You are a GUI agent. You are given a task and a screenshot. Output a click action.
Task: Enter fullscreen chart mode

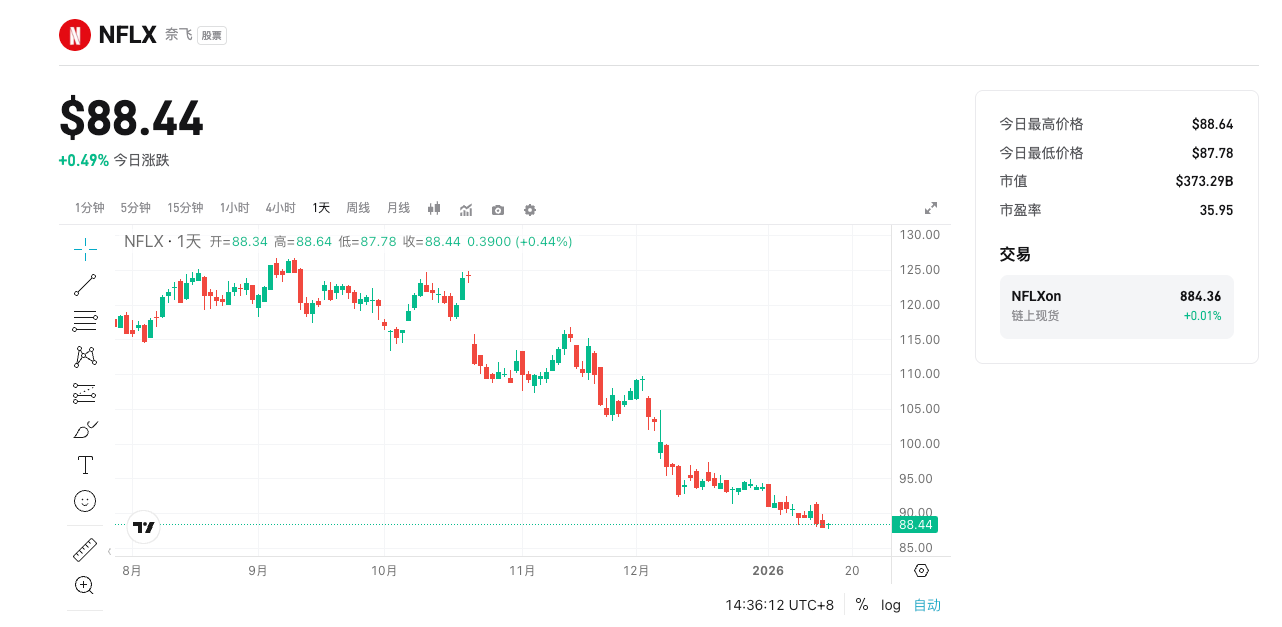(931, 208)
